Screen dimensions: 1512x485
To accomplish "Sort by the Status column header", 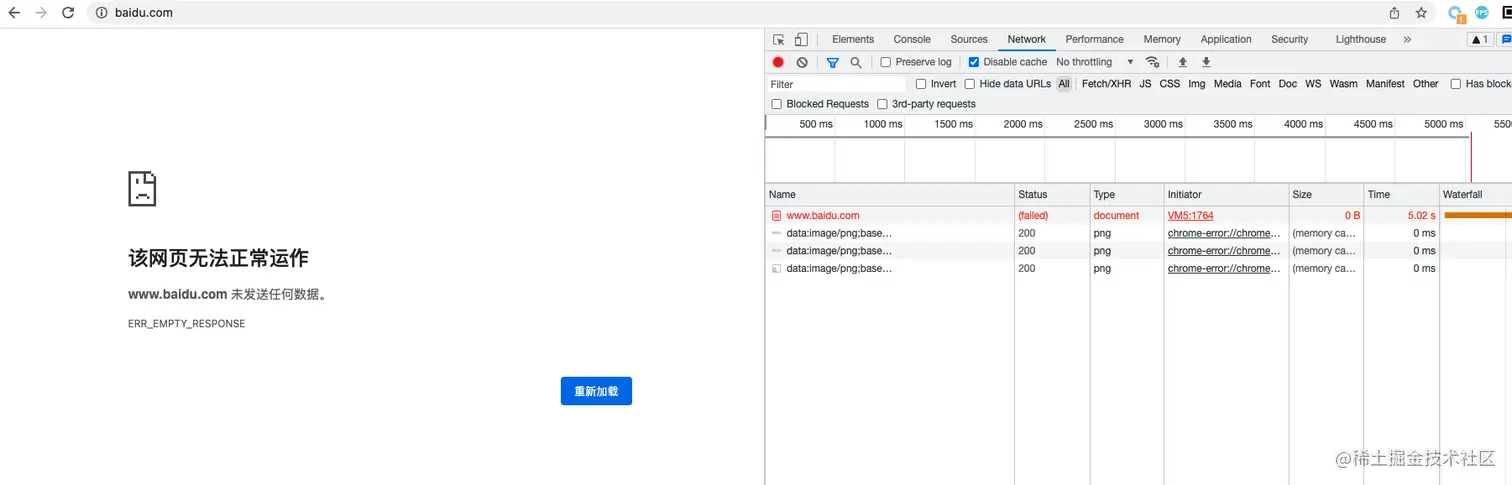I will point(1052,194).
